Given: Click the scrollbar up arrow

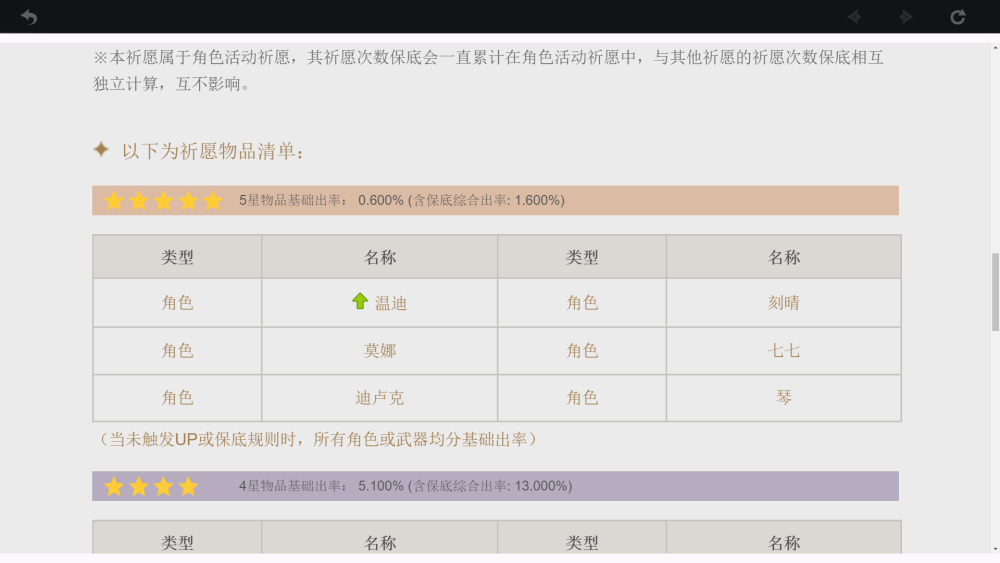Looking at the screenshot, I should [995, 48].
